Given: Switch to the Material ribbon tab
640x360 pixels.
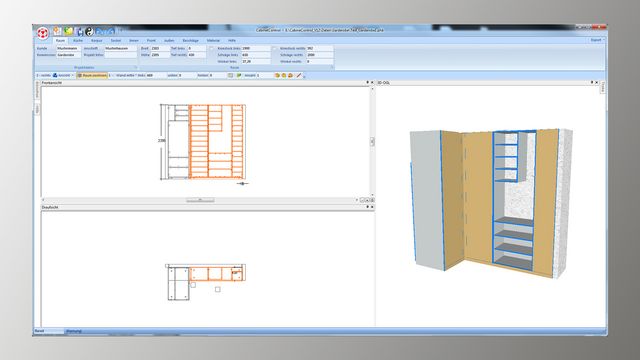Looking at the screenshot, I should [213, 40].
